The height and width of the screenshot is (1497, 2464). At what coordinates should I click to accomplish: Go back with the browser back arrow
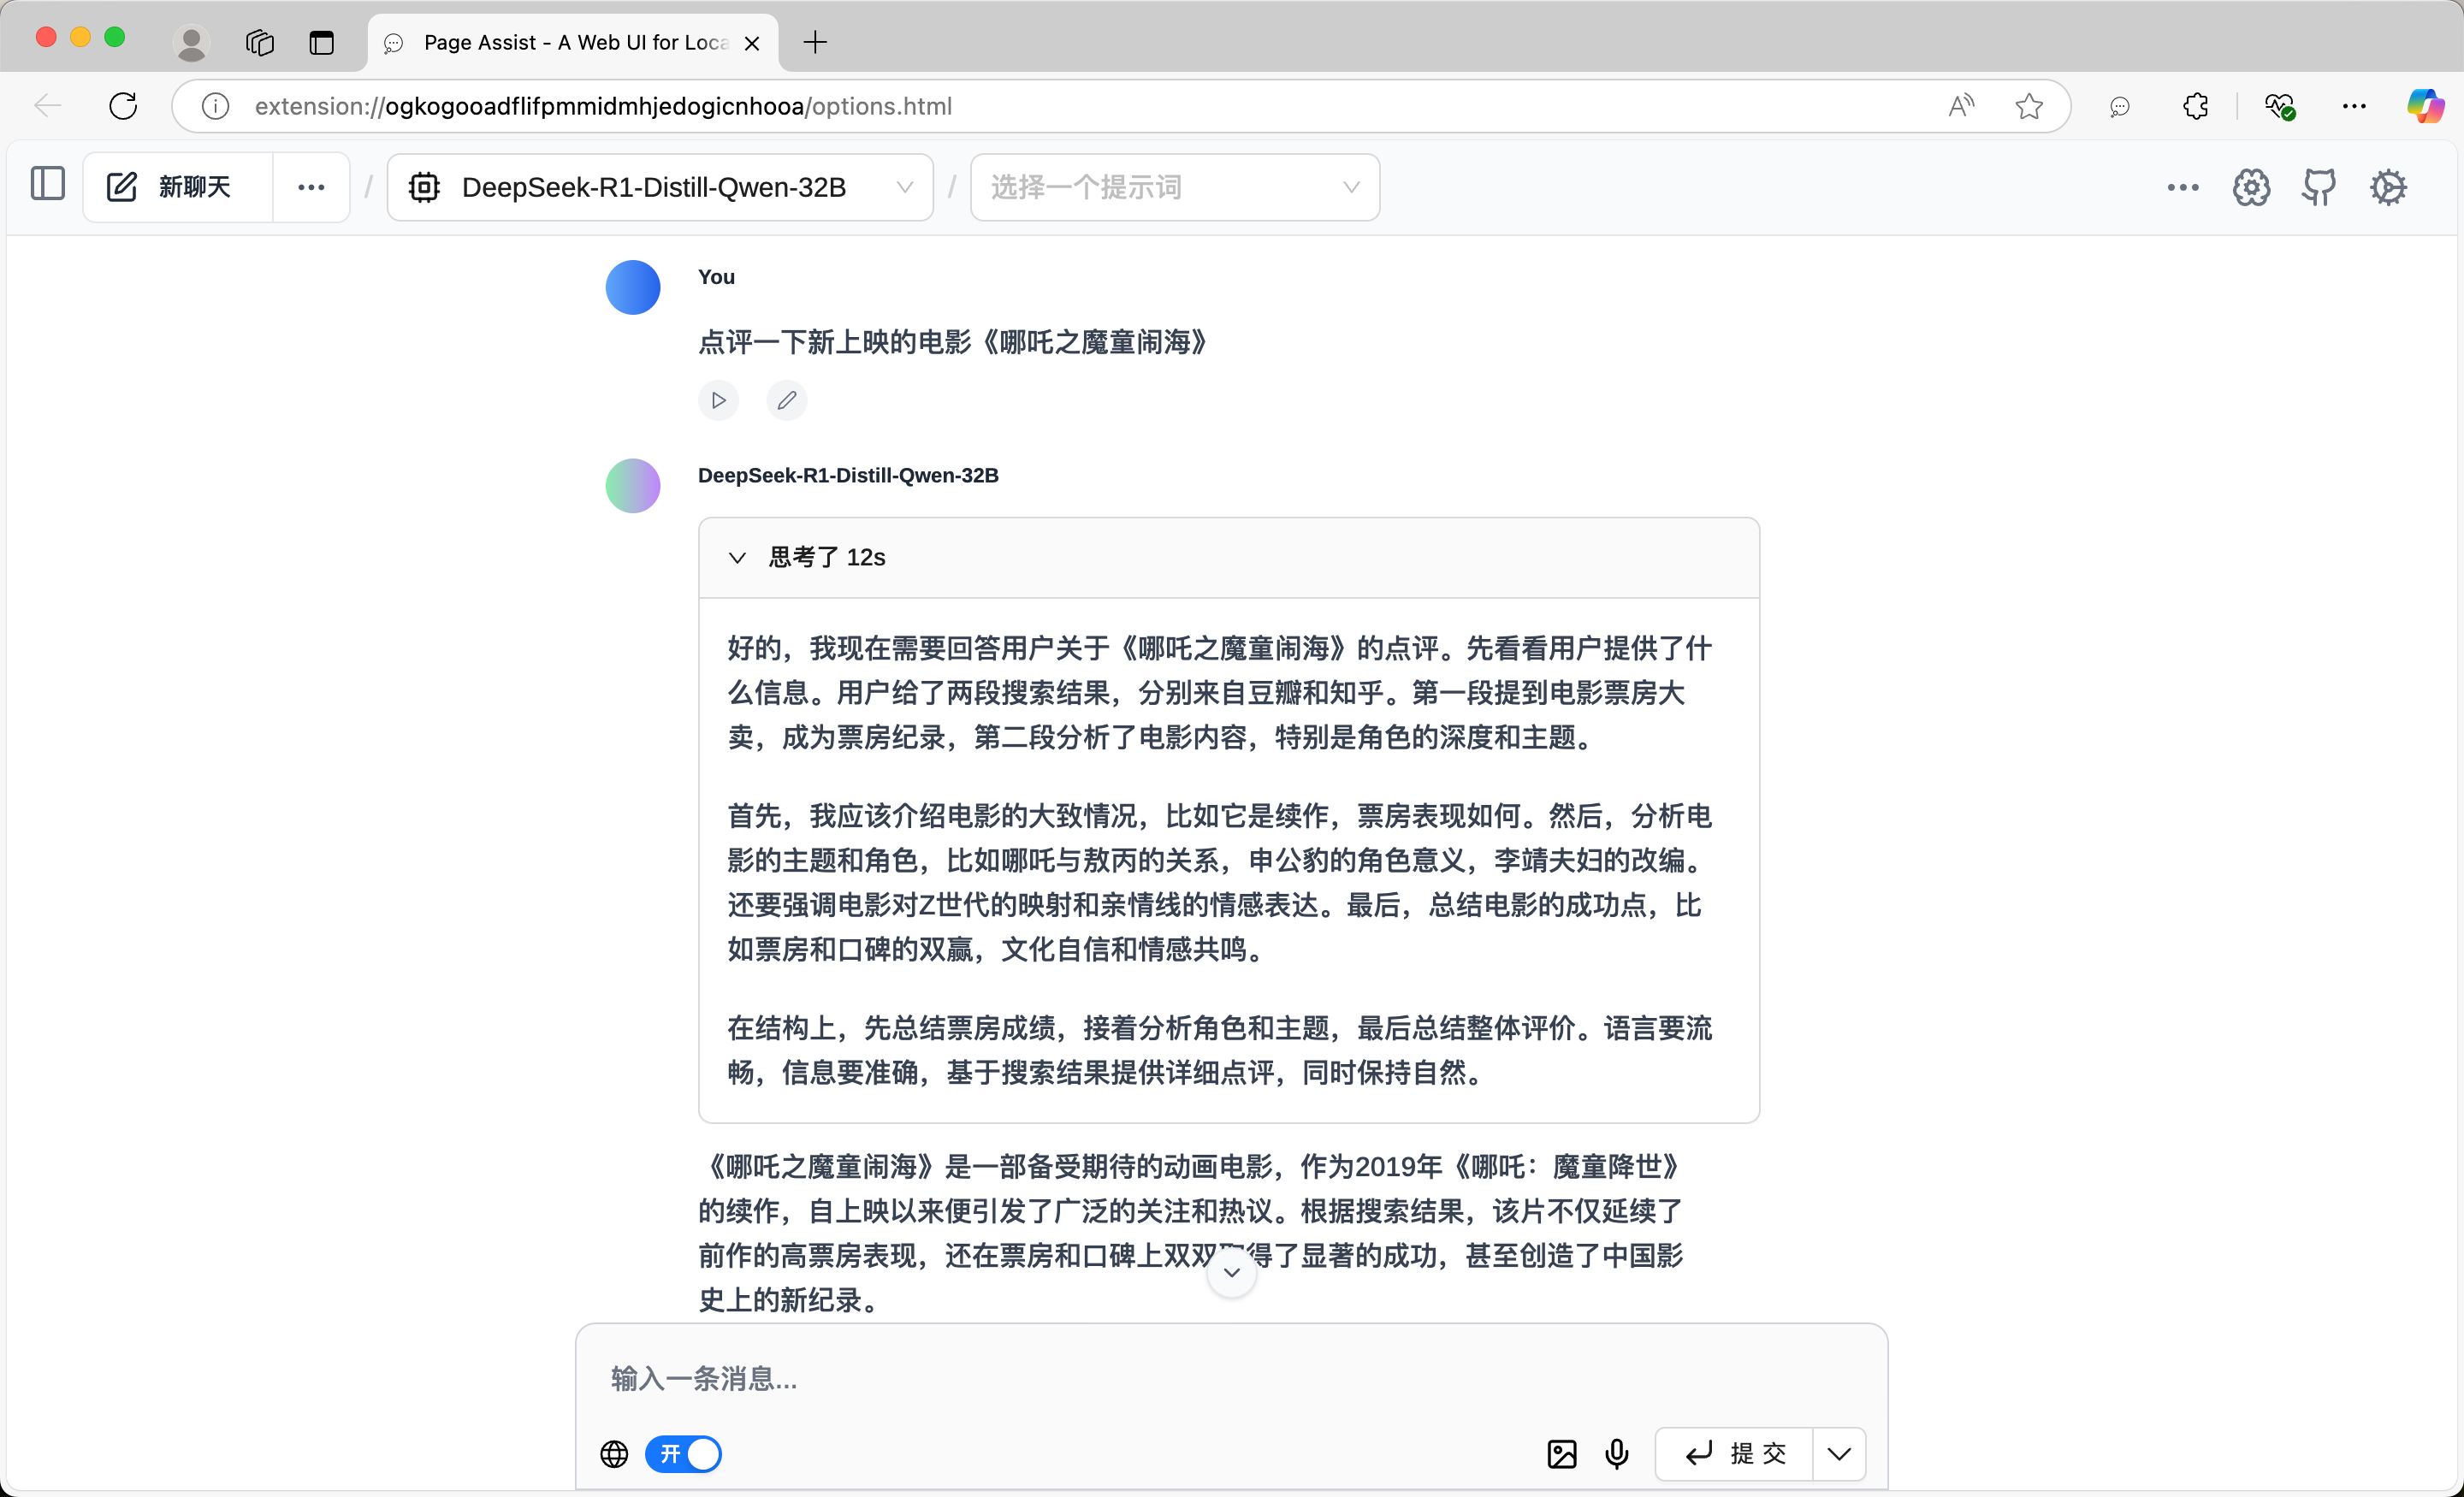point(47,106)
